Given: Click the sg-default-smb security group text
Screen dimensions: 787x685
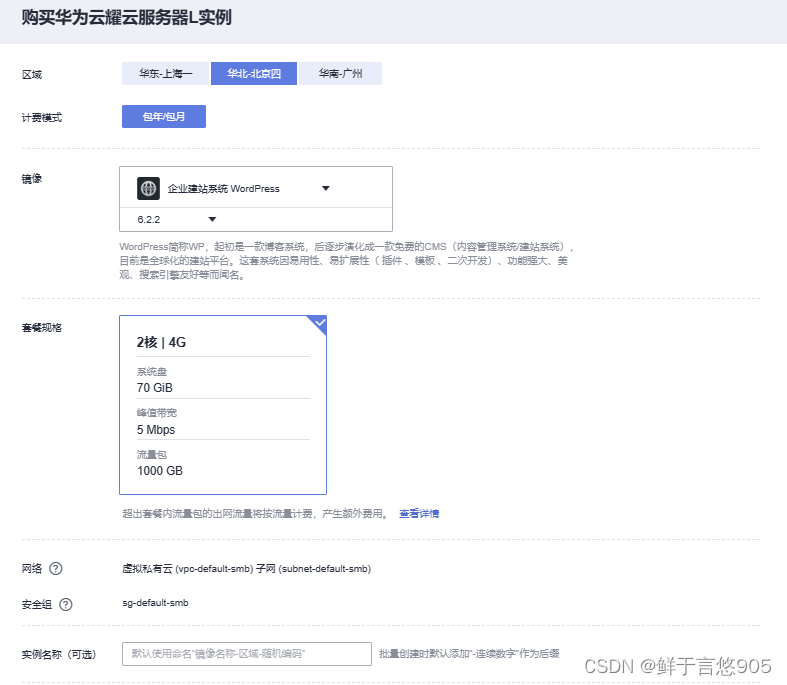Looking at the screenshot, I should click(x=156, y=603).
